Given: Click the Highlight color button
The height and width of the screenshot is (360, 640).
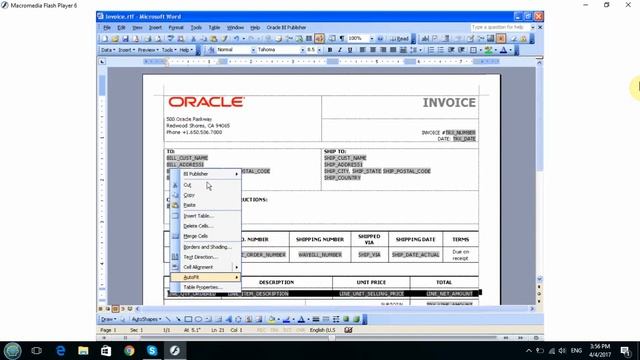Looking at the screenshot, I should [488, 50].
